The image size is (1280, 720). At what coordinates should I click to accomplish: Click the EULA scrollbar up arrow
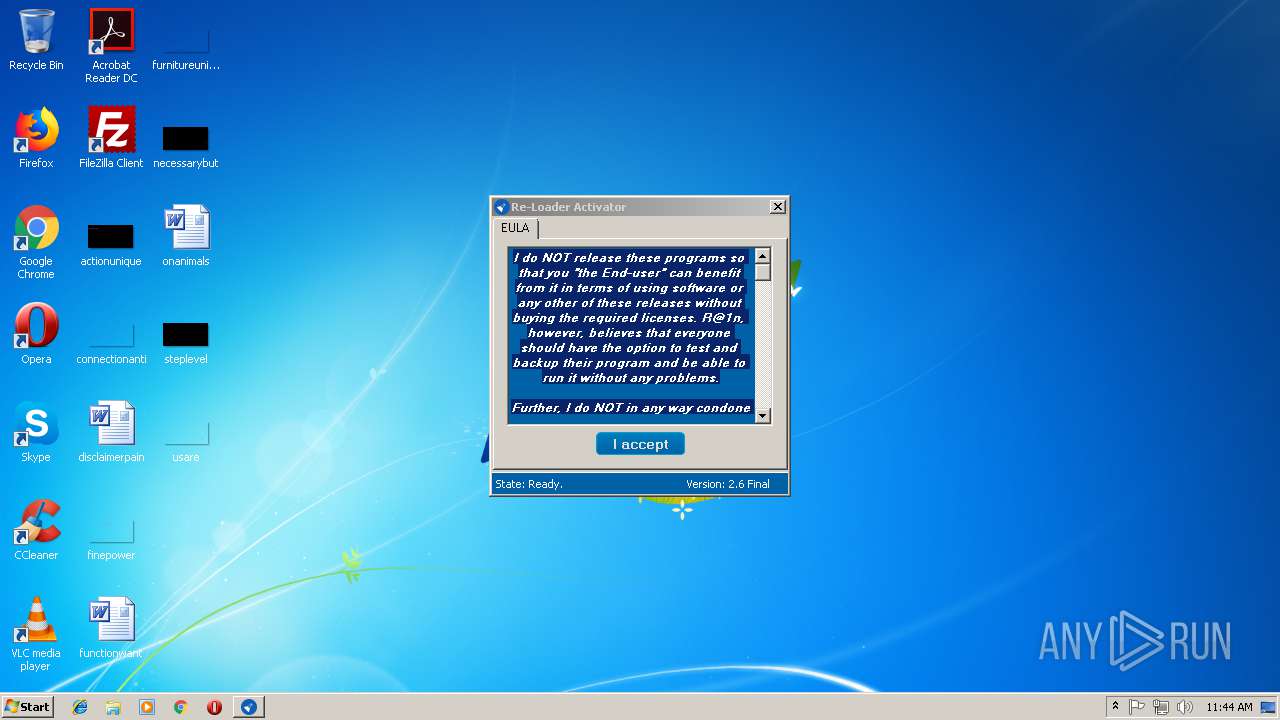(763, 256)
